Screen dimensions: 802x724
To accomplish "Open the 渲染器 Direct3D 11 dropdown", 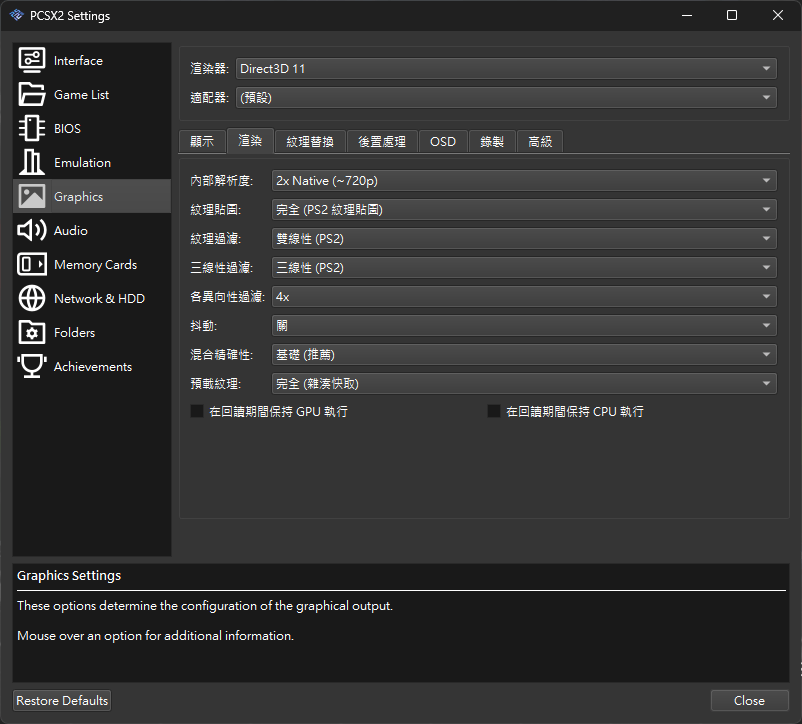I will (505, 68).
